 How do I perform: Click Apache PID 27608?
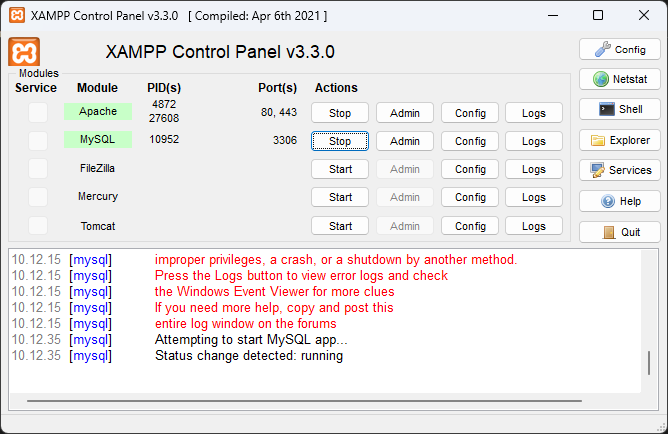(x=164, y=118)
